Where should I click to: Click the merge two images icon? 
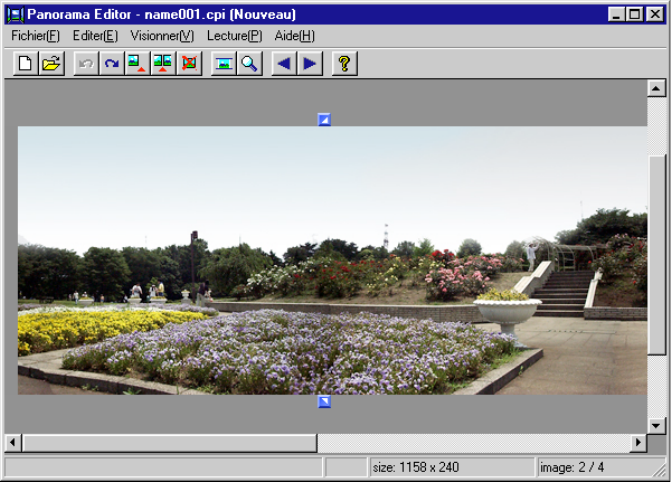163,64
